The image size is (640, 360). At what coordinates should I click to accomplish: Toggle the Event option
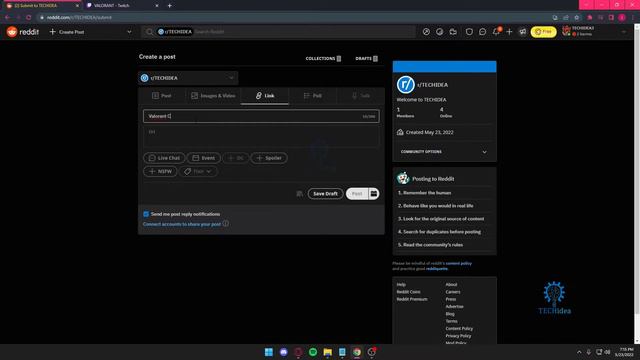pos(204,158)
